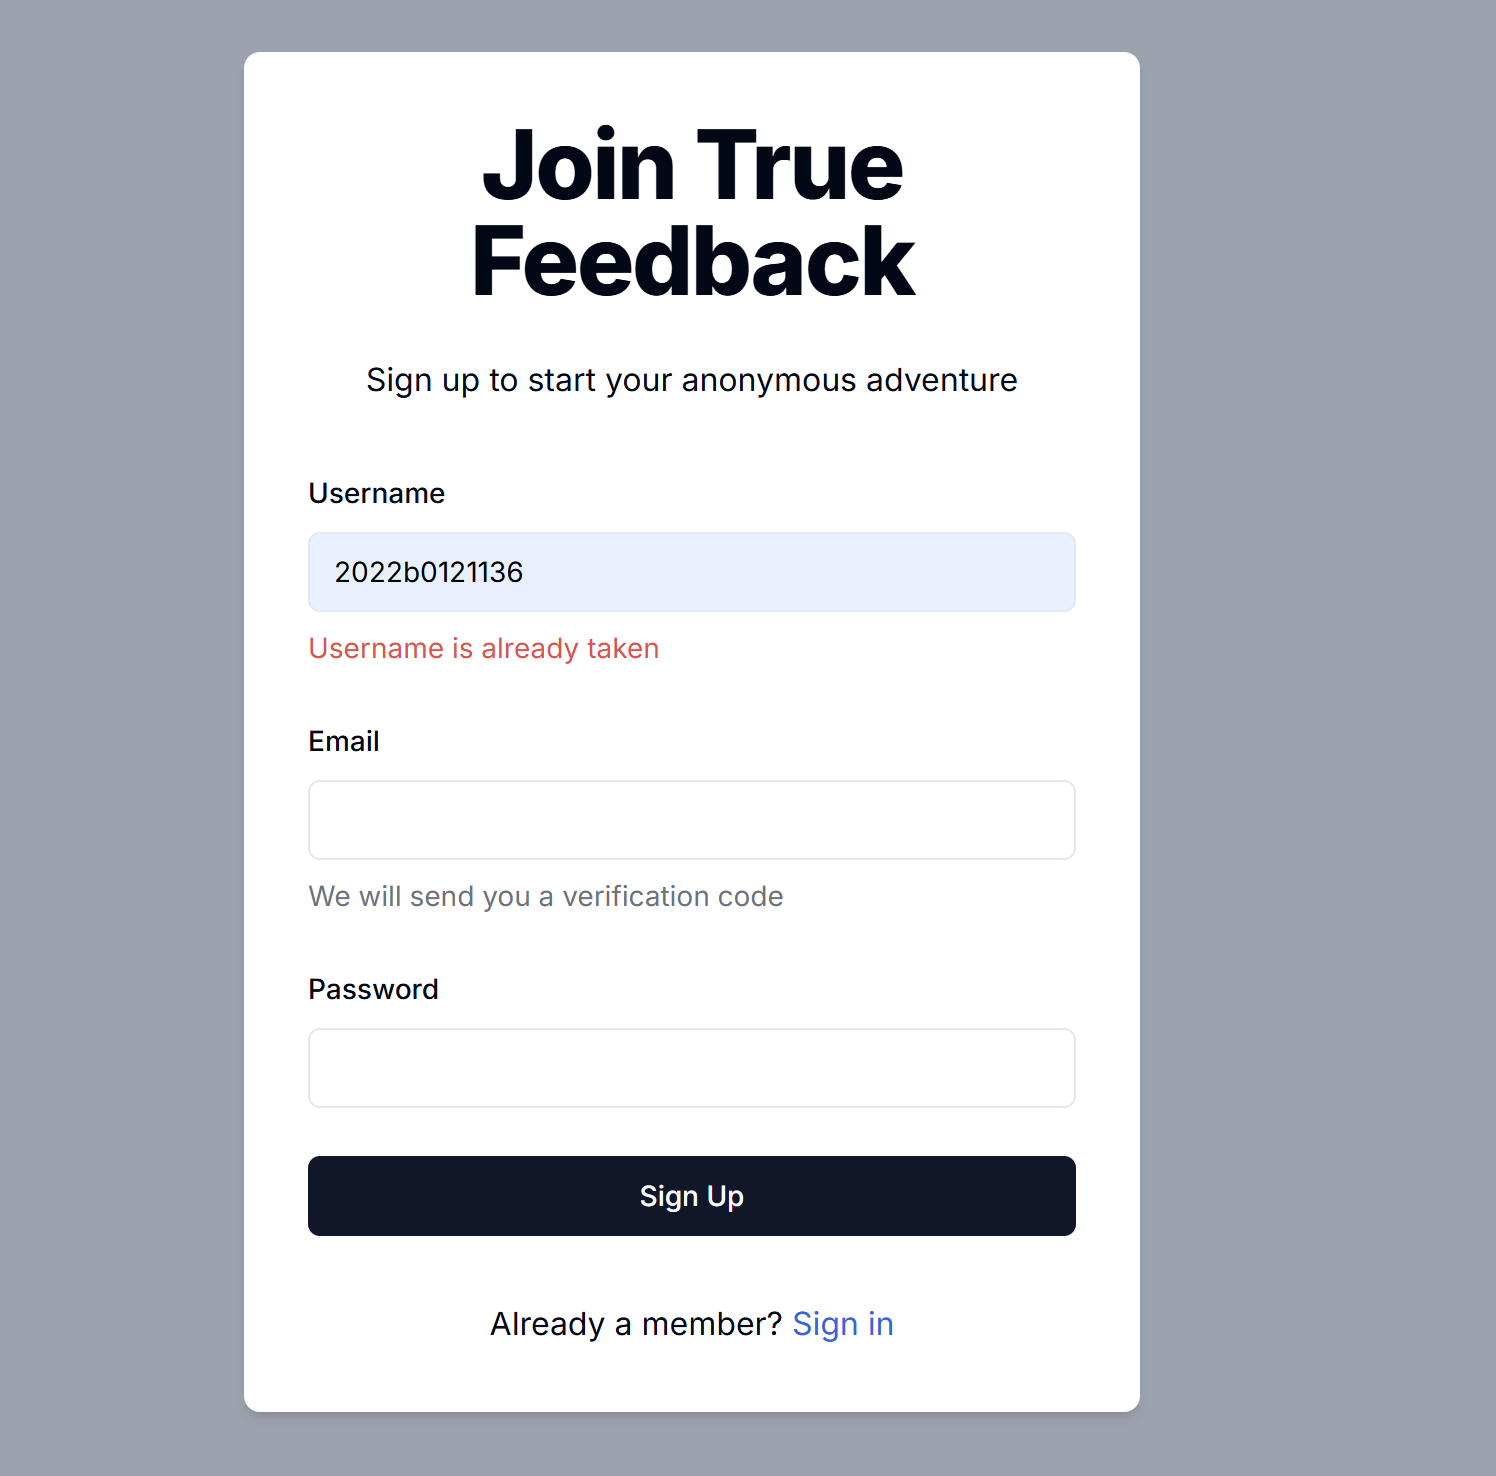Image resolution: width=1496 pixels, height=1476 pixels.
Task: Click the word 'Feedback' in the heading
Action: coord(692,262)
